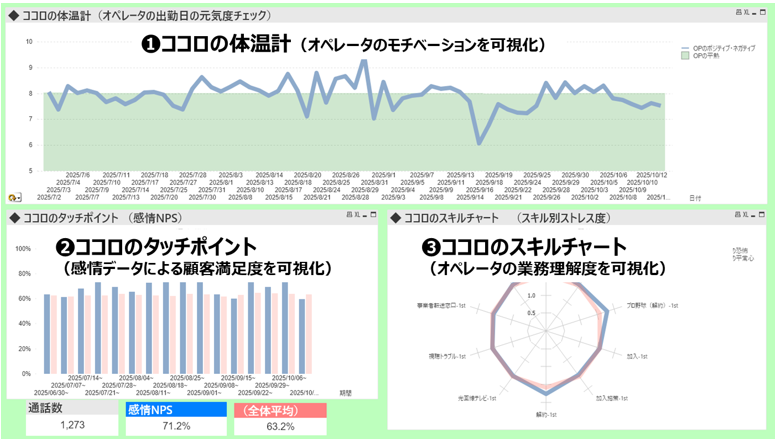Click the lowest dip point on the line chart
Image resolution: width=776 pixels, height=440 pixels.
coord(479,143)
